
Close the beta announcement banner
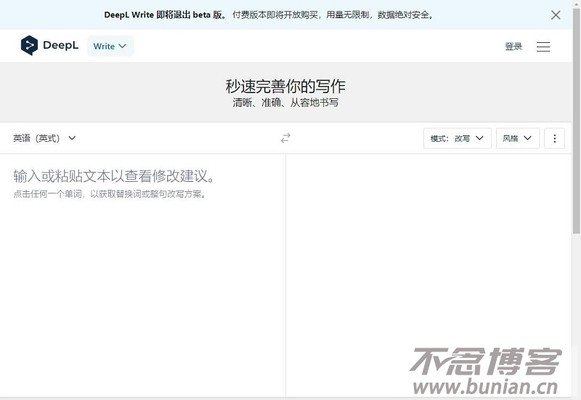coord(555,15)
